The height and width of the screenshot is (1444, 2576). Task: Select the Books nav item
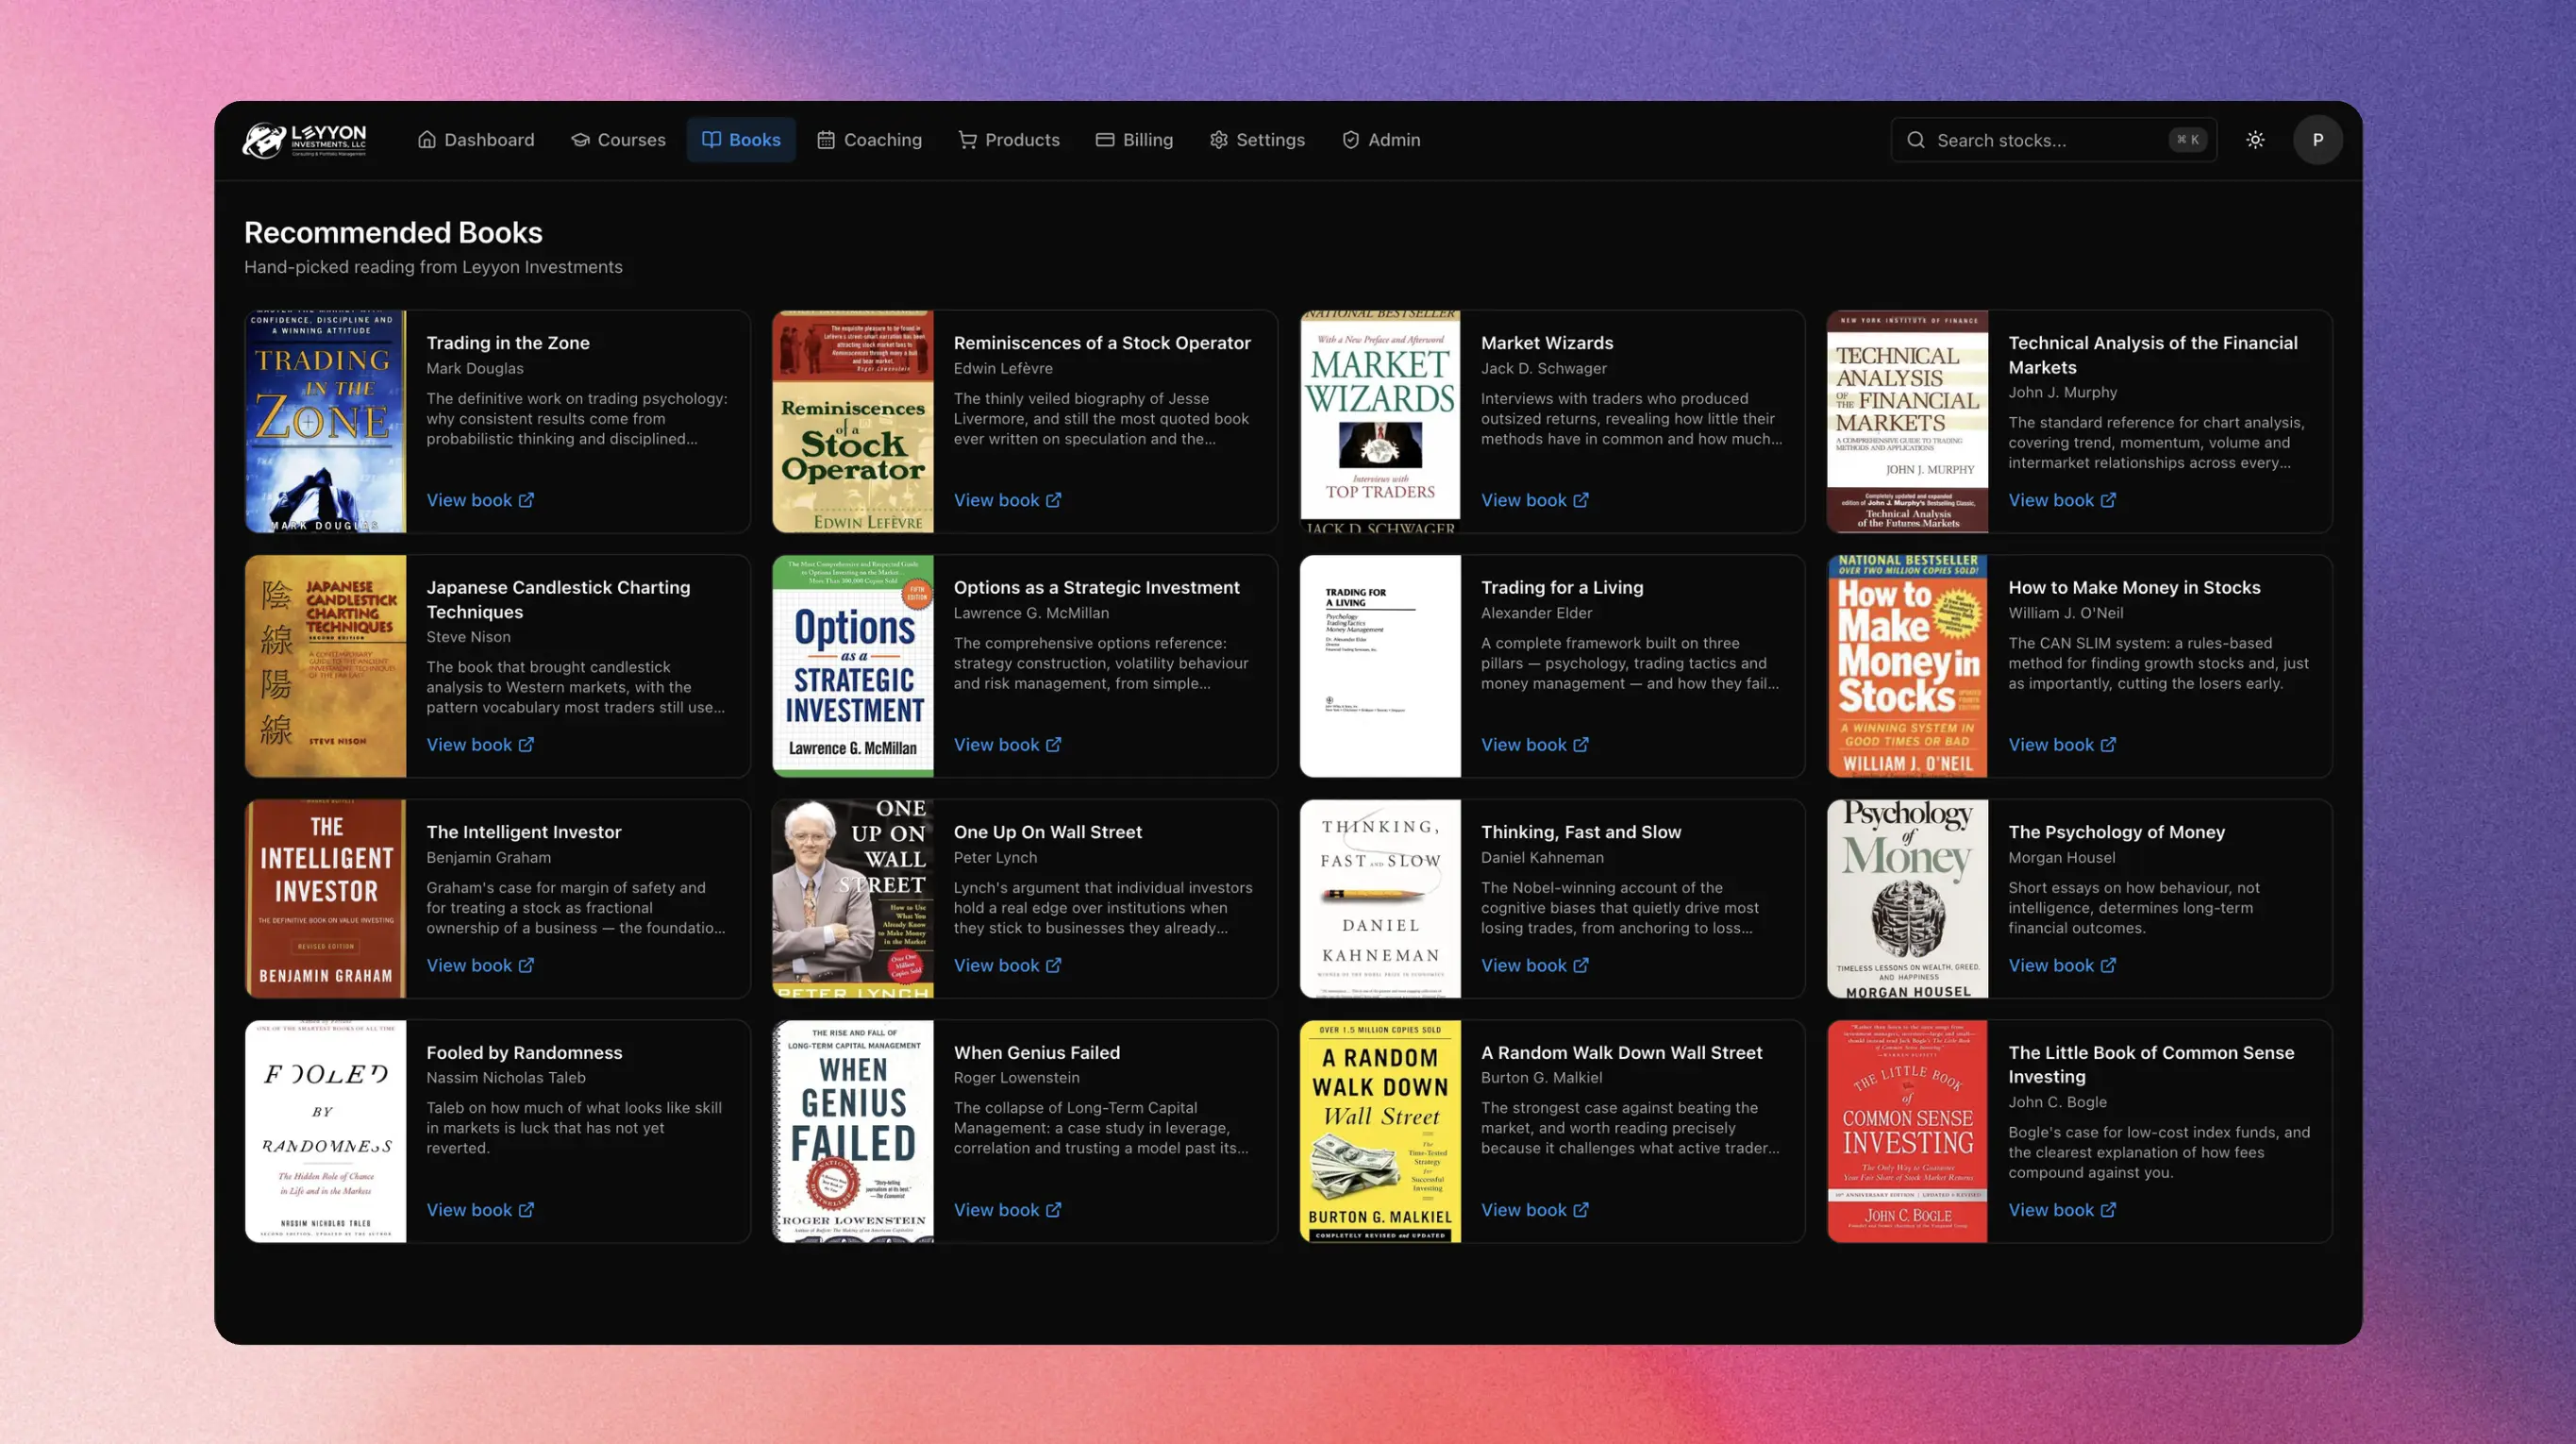741,140
